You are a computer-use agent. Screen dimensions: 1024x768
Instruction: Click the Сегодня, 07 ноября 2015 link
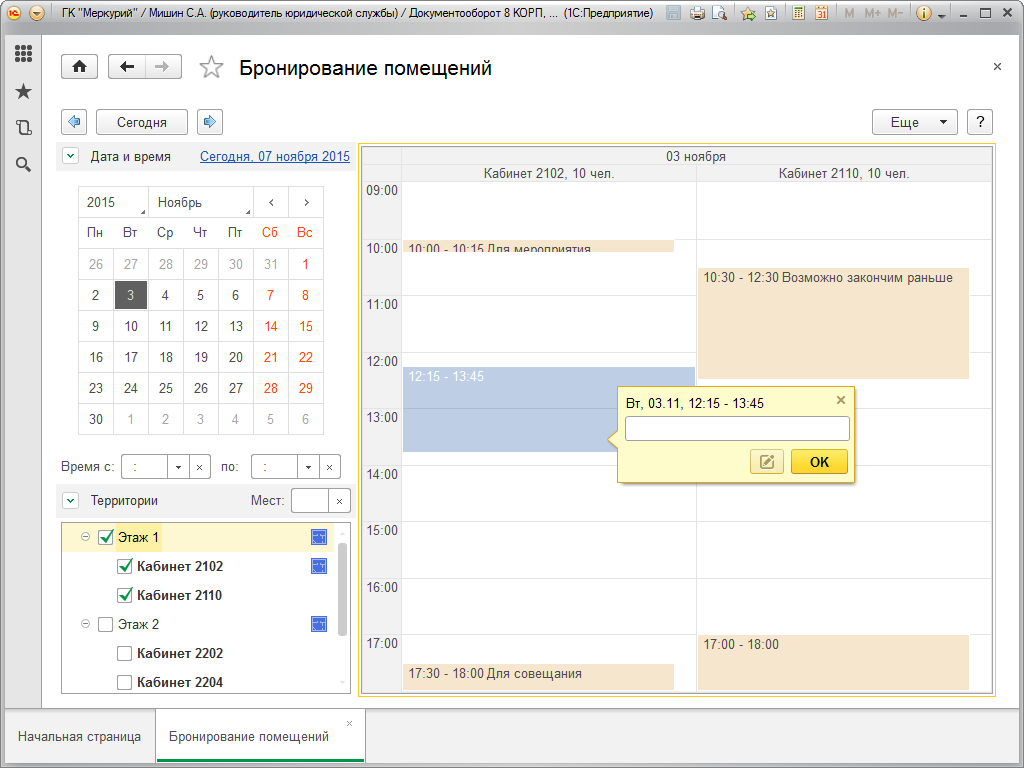[275, 156]
